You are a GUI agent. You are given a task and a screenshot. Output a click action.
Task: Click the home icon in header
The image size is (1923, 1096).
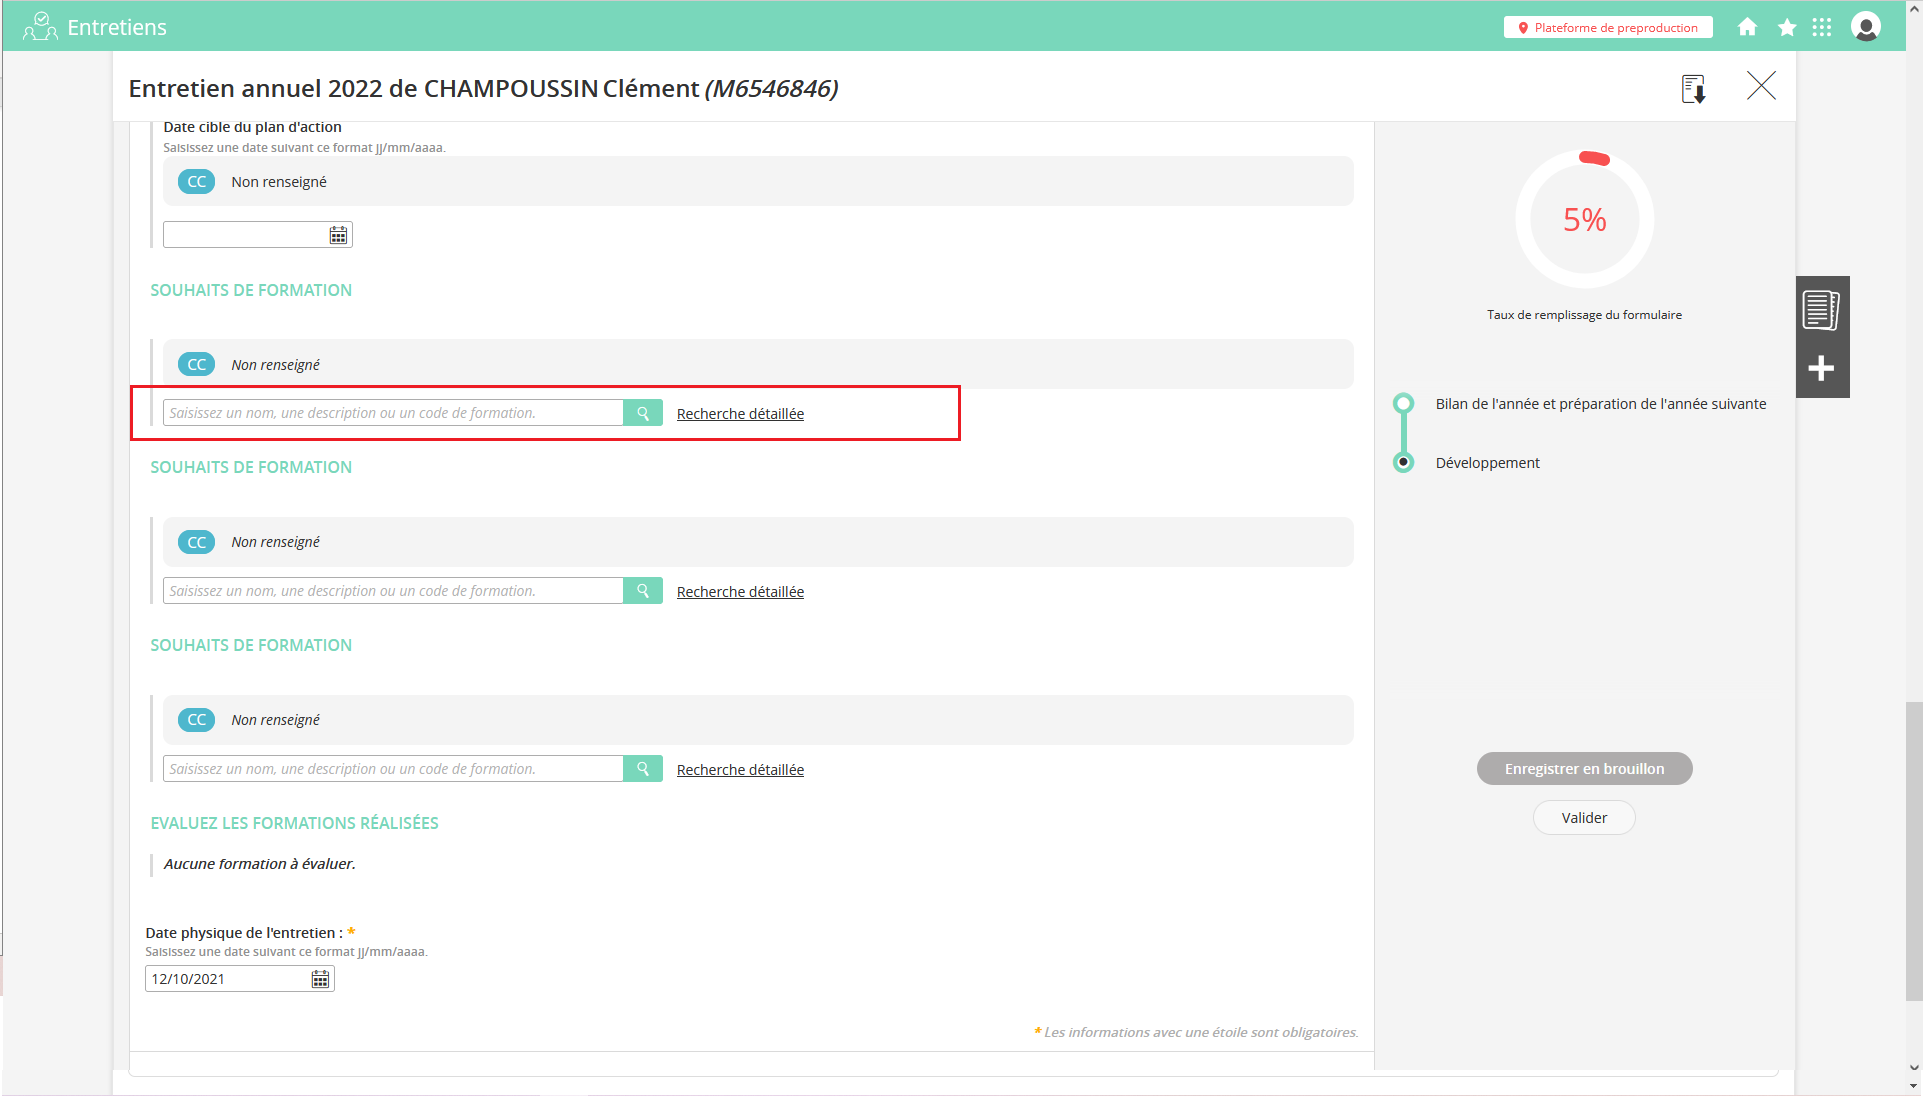click(1747, 27)
